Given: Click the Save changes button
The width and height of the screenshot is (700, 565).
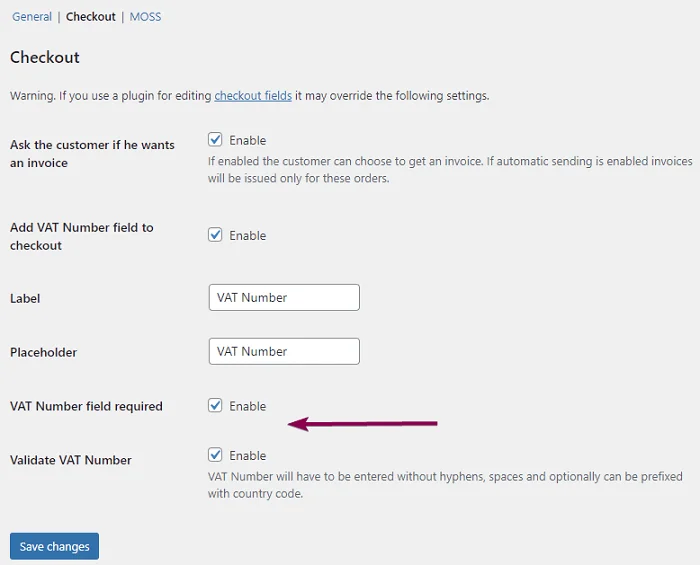Looking at the screenshot, I should tap(54, 546).
